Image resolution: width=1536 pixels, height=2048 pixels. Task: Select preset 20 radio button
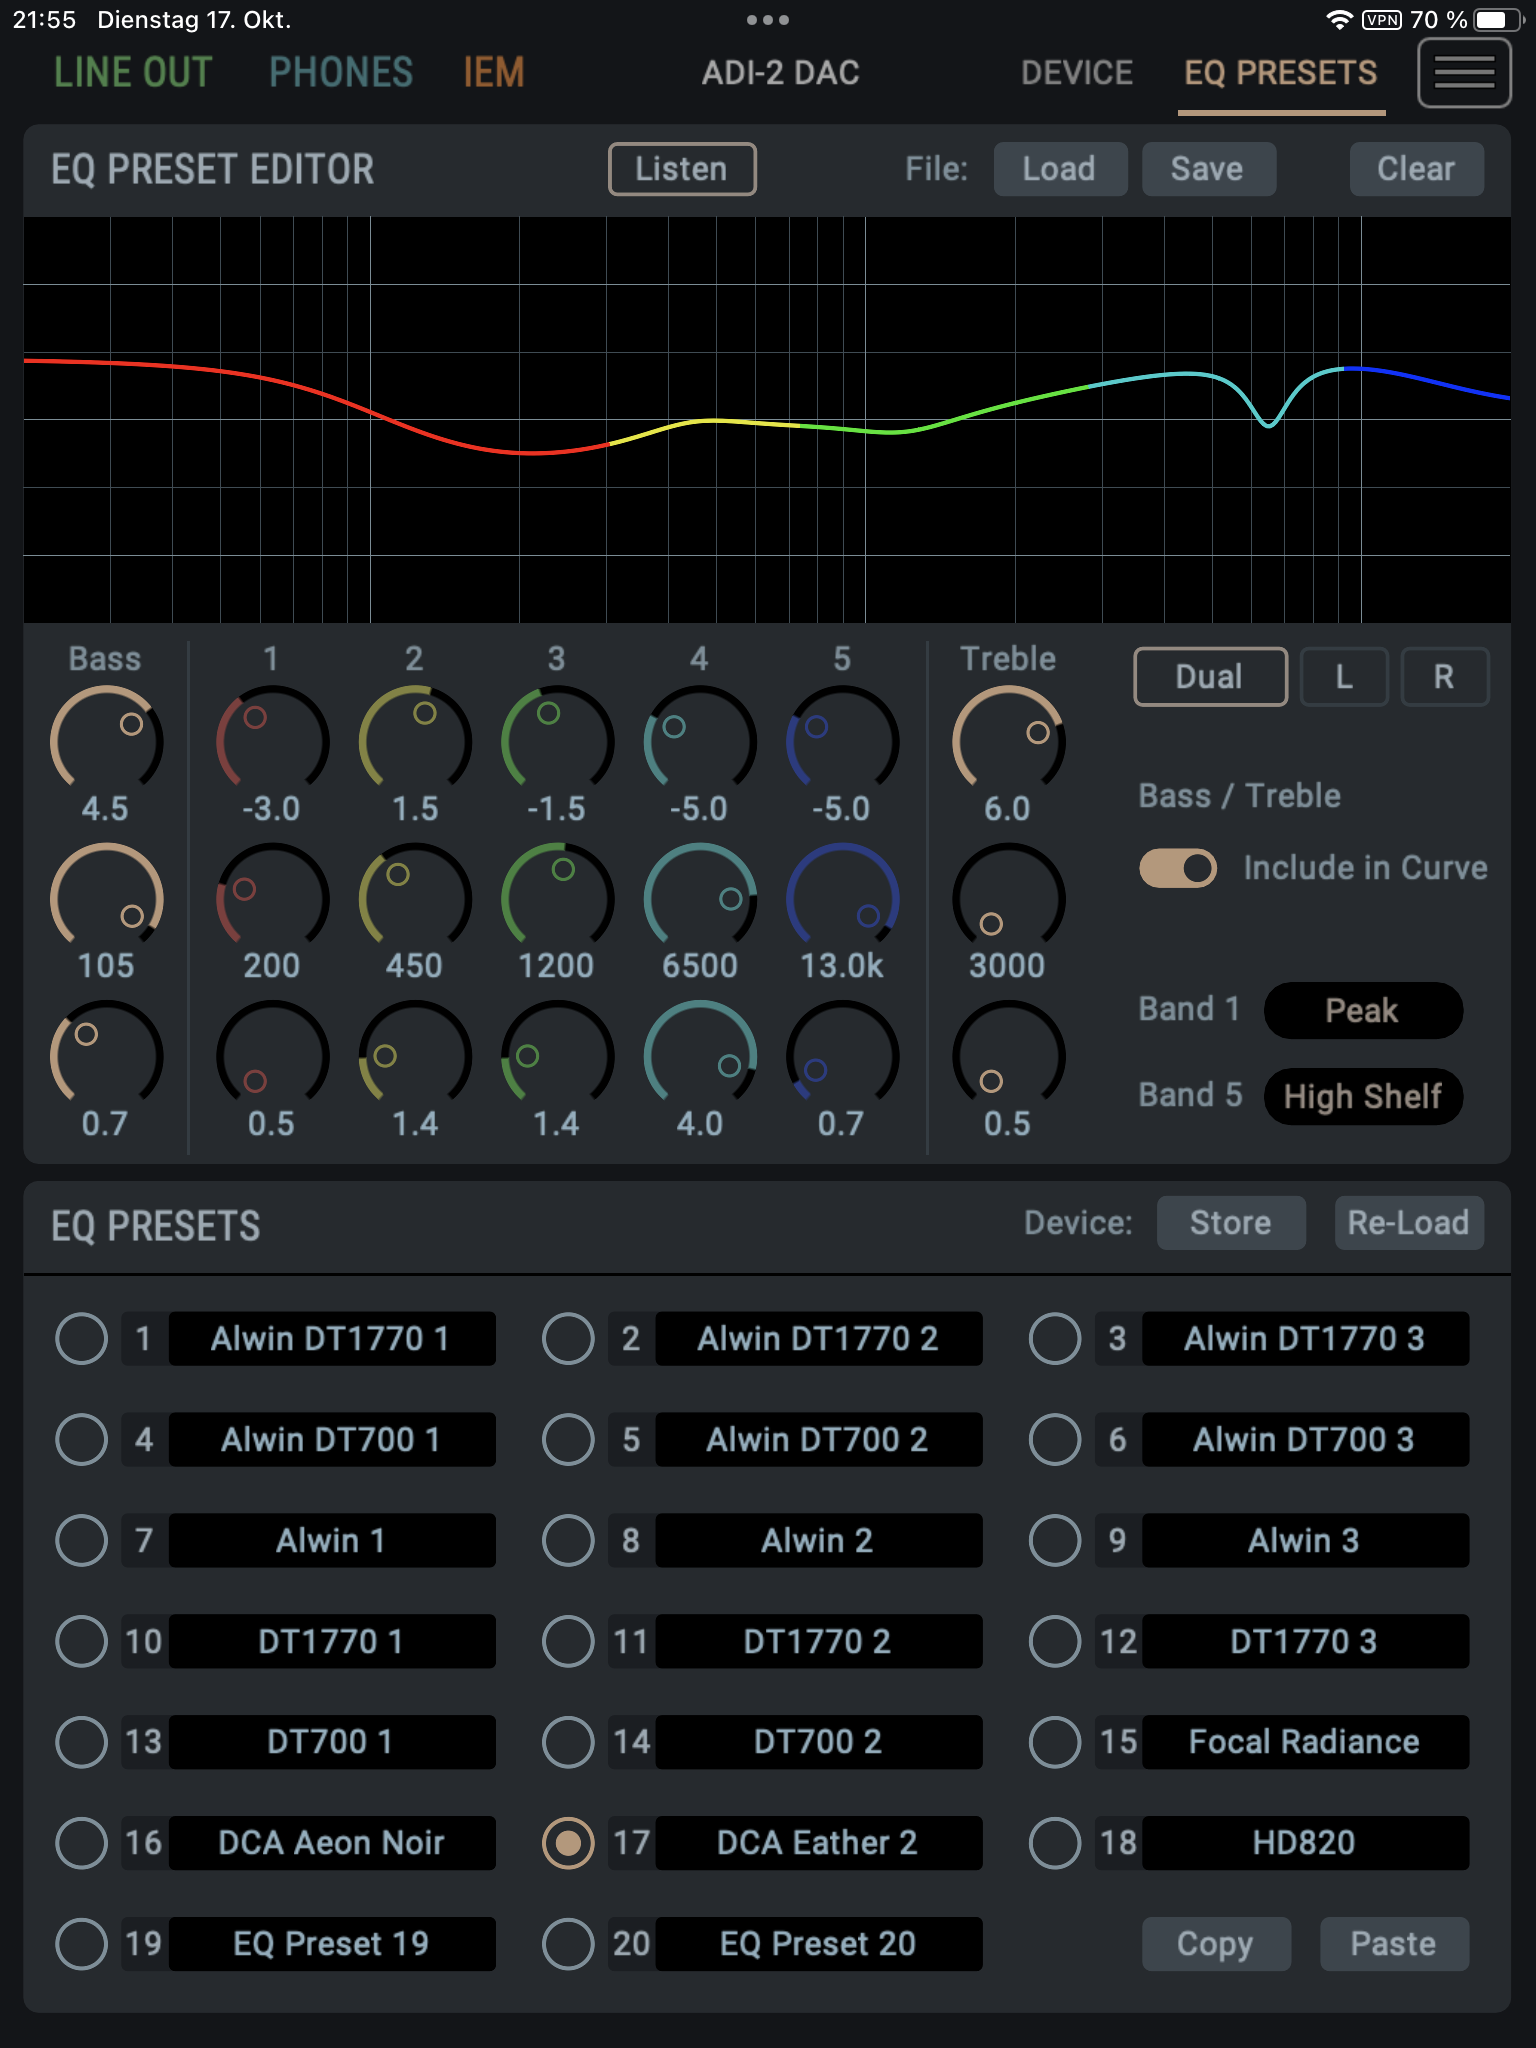pyautogui.click(x=568, y=1944)
